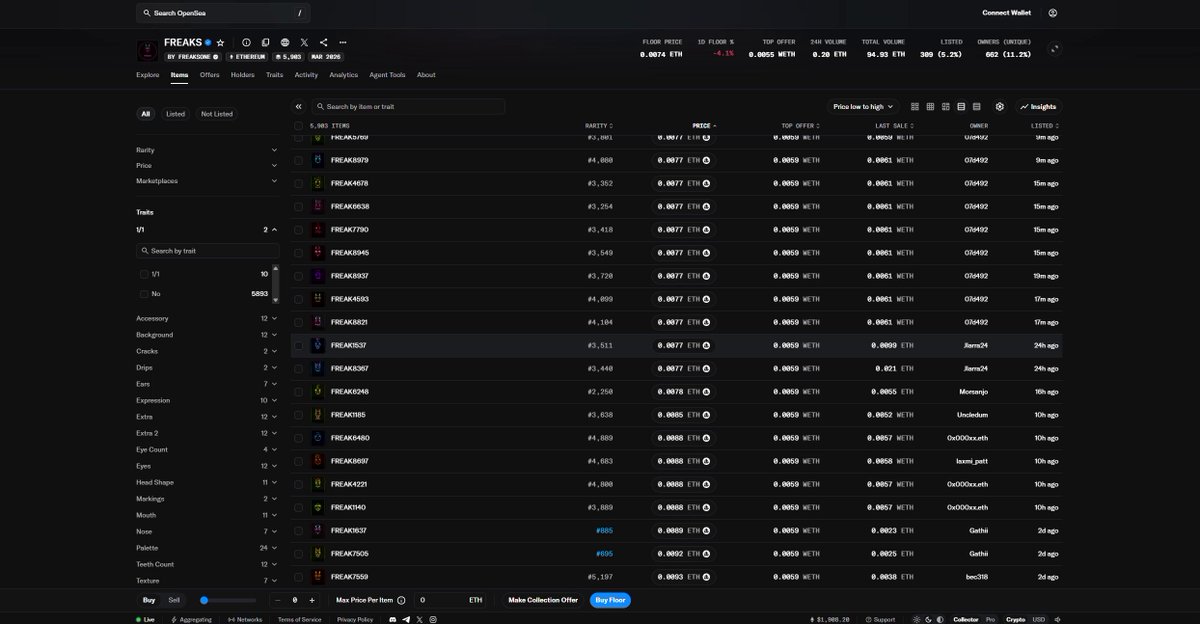Image resolution: width=1200 pixels, height=624 pixels.
Task: Switch to the Holders tab
Action: [x=243, y=75]
